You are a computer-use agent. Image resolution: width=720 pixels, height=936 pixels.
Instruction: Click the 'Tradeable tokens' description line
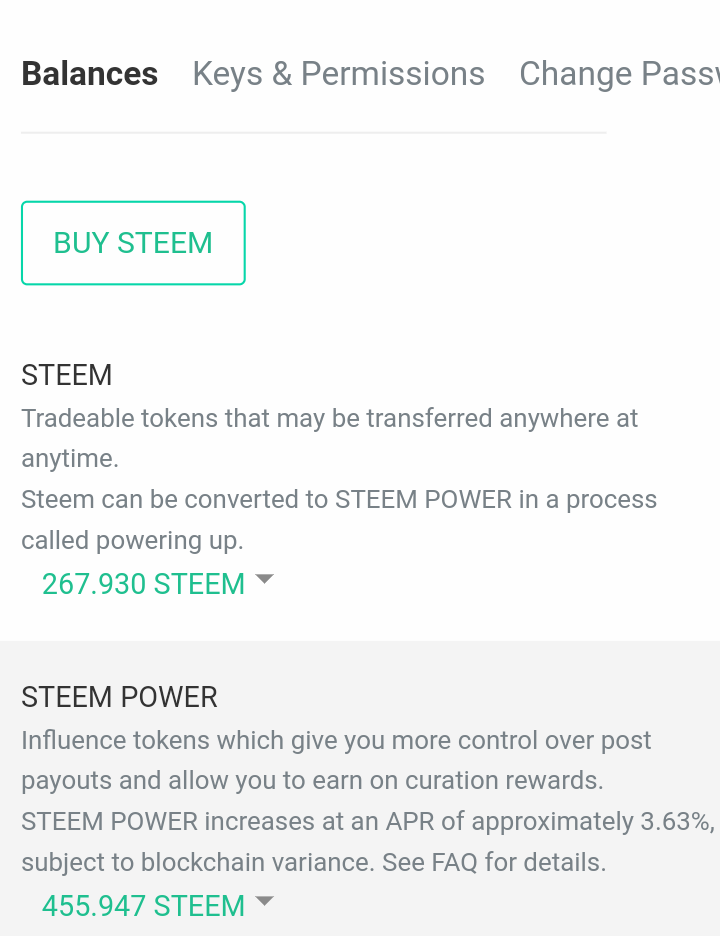pos(329,418)
